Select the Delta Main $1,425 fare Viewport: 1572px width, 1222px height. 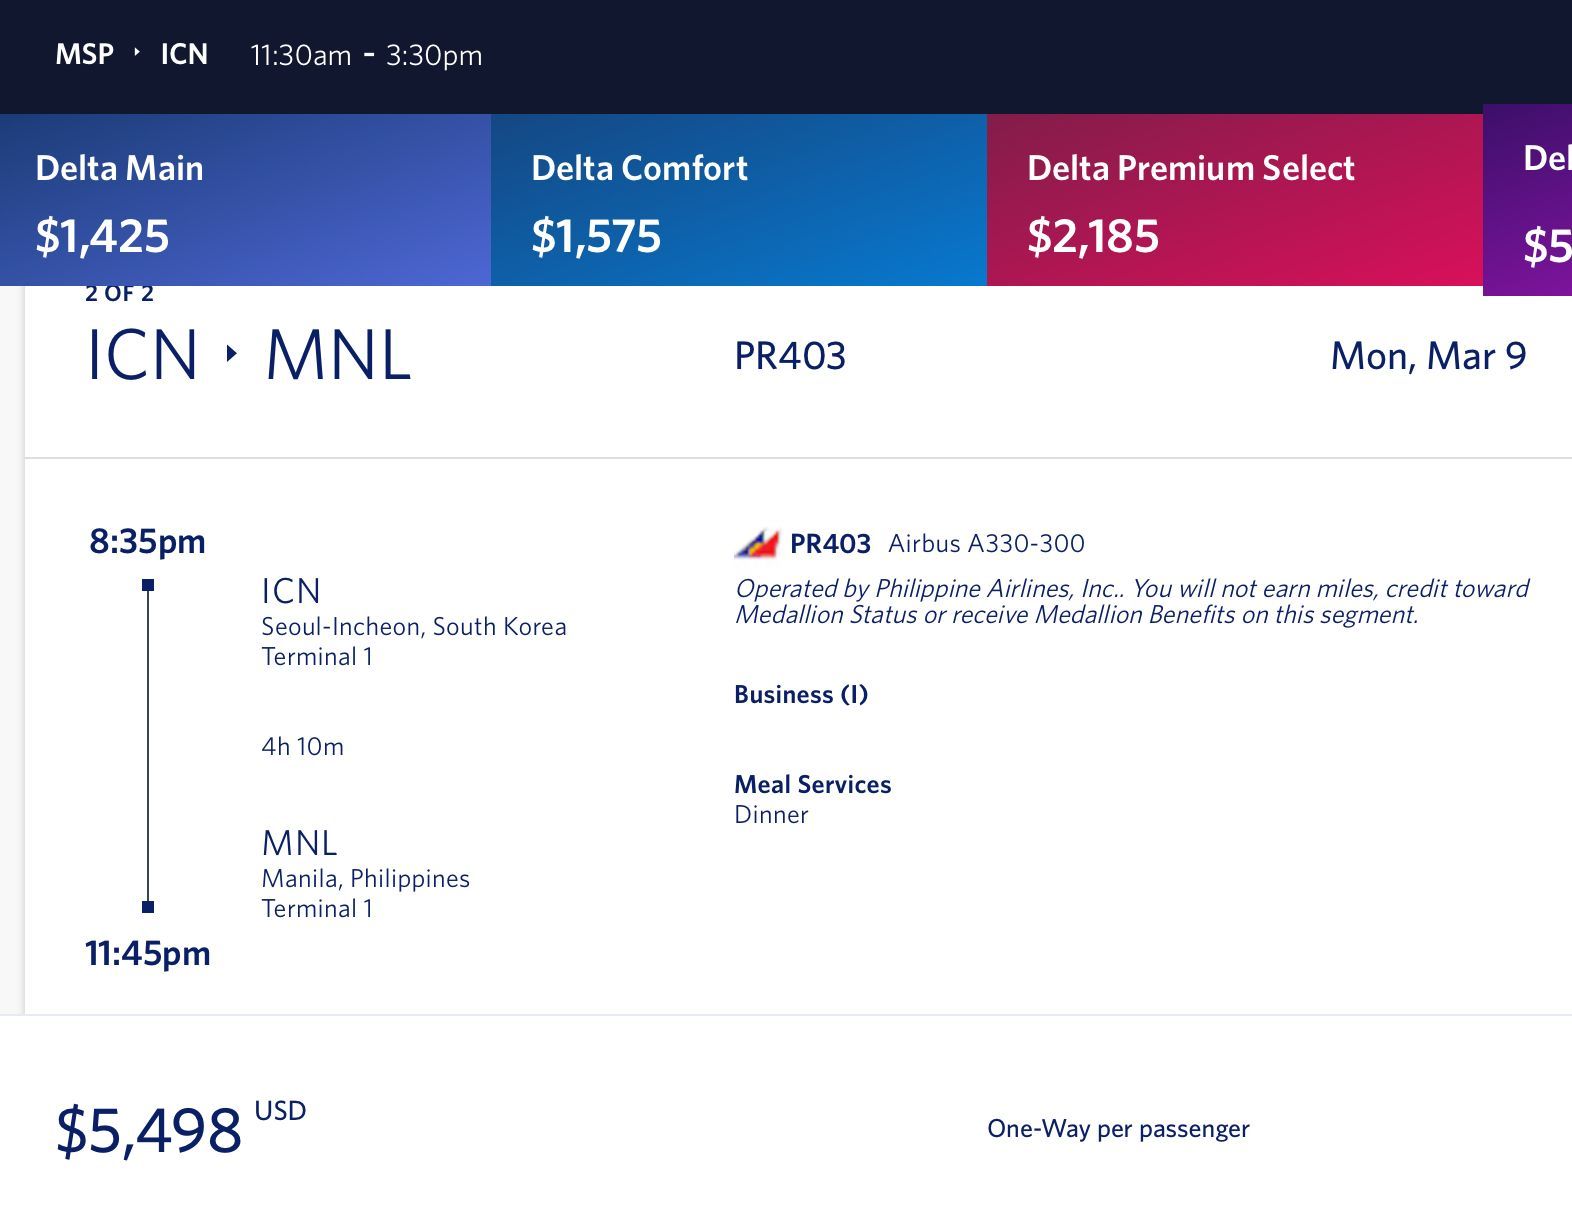coord(245,200)
